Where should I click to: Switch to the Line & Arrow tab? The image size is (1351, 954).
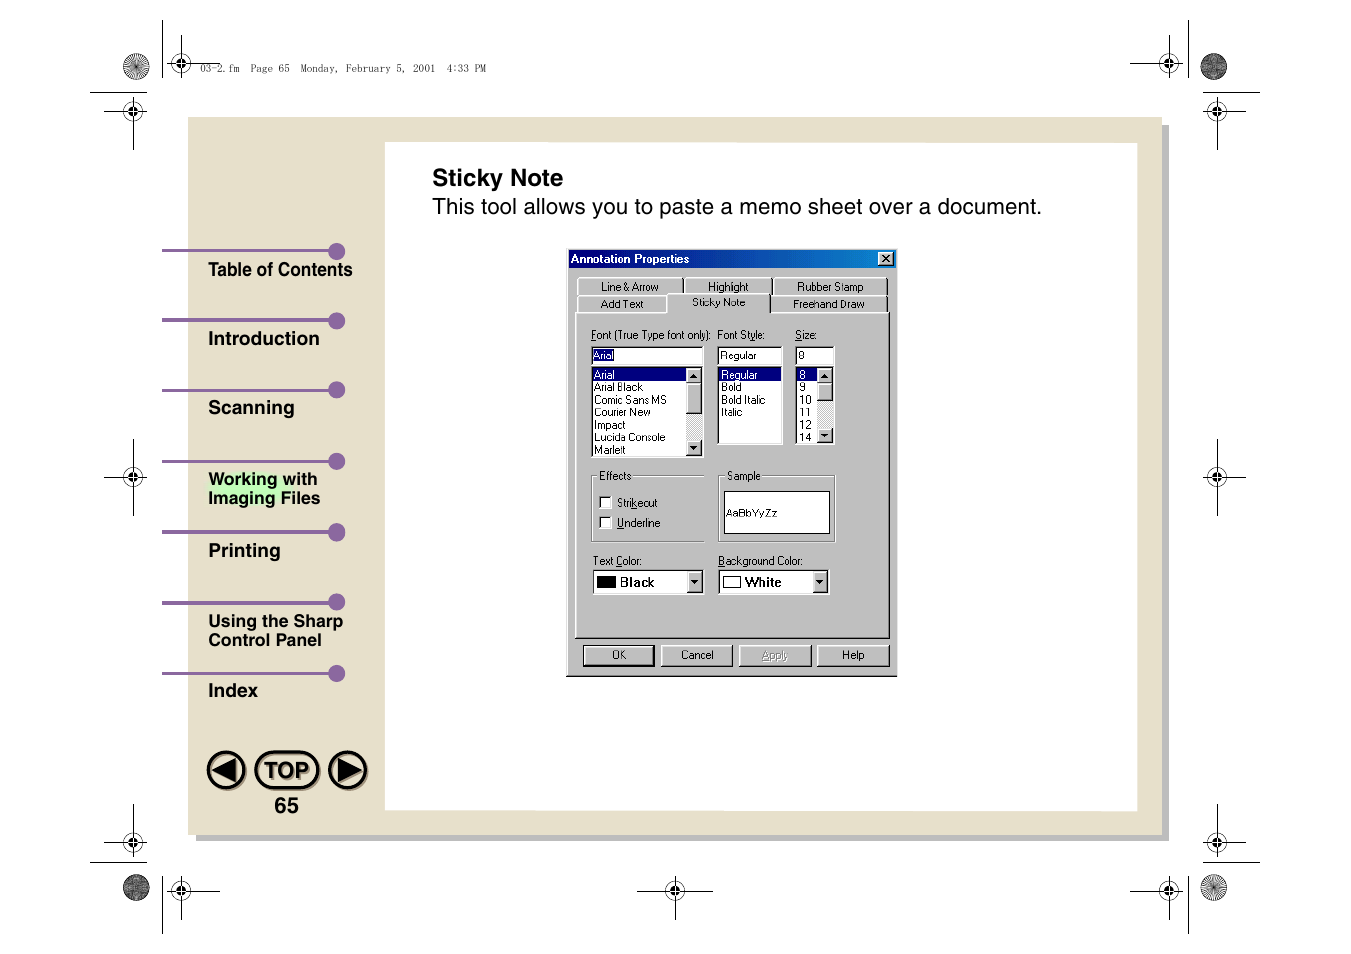[x=630, y=286]
